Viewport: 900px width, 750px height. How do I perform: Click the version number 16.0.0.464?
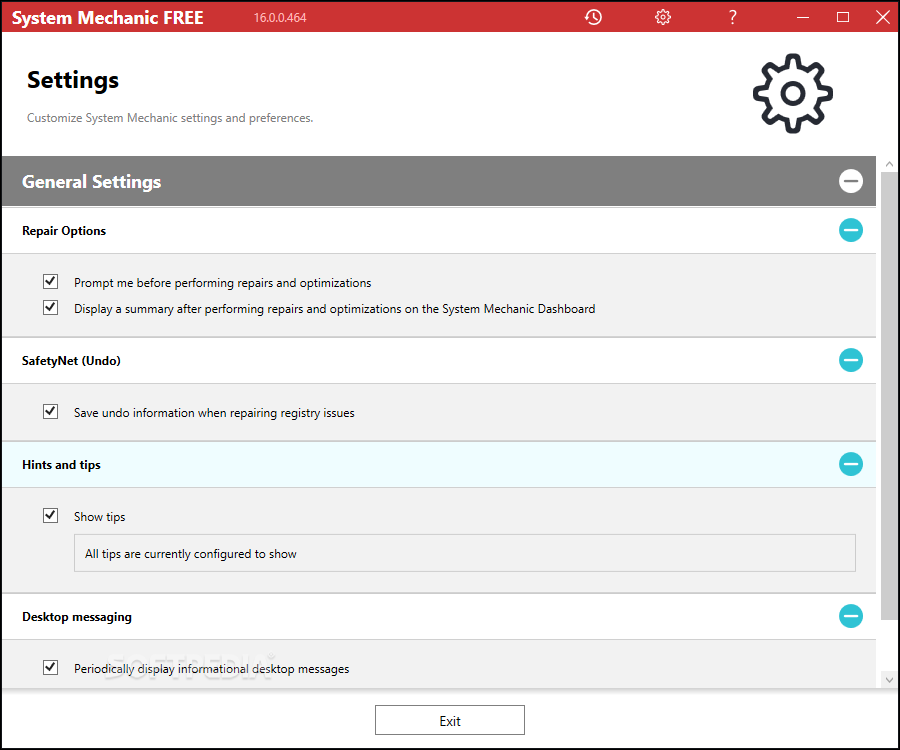[280, 18]
